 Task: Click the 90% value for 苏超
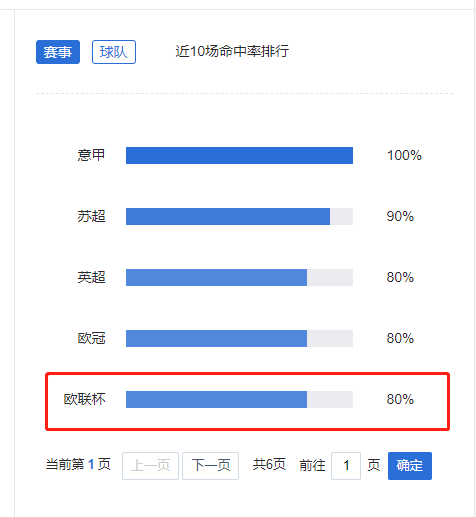coord(400,216)
